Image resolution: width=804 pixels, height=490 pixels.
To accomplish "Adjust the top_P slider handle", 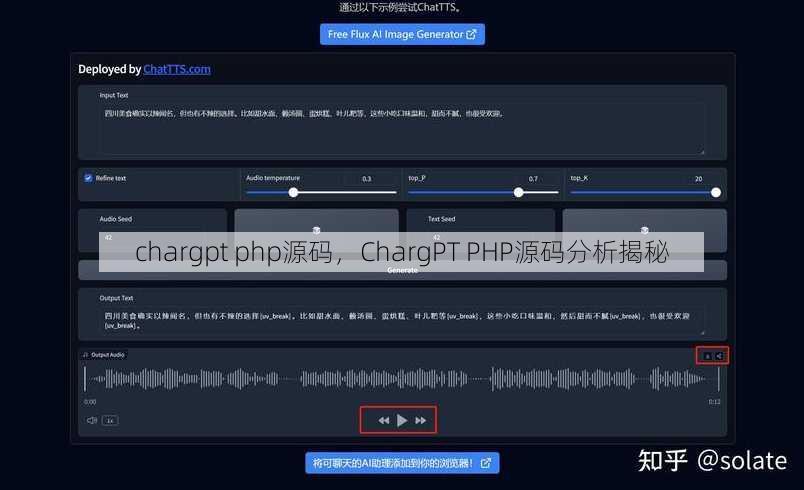I will [x=518, y=192].
